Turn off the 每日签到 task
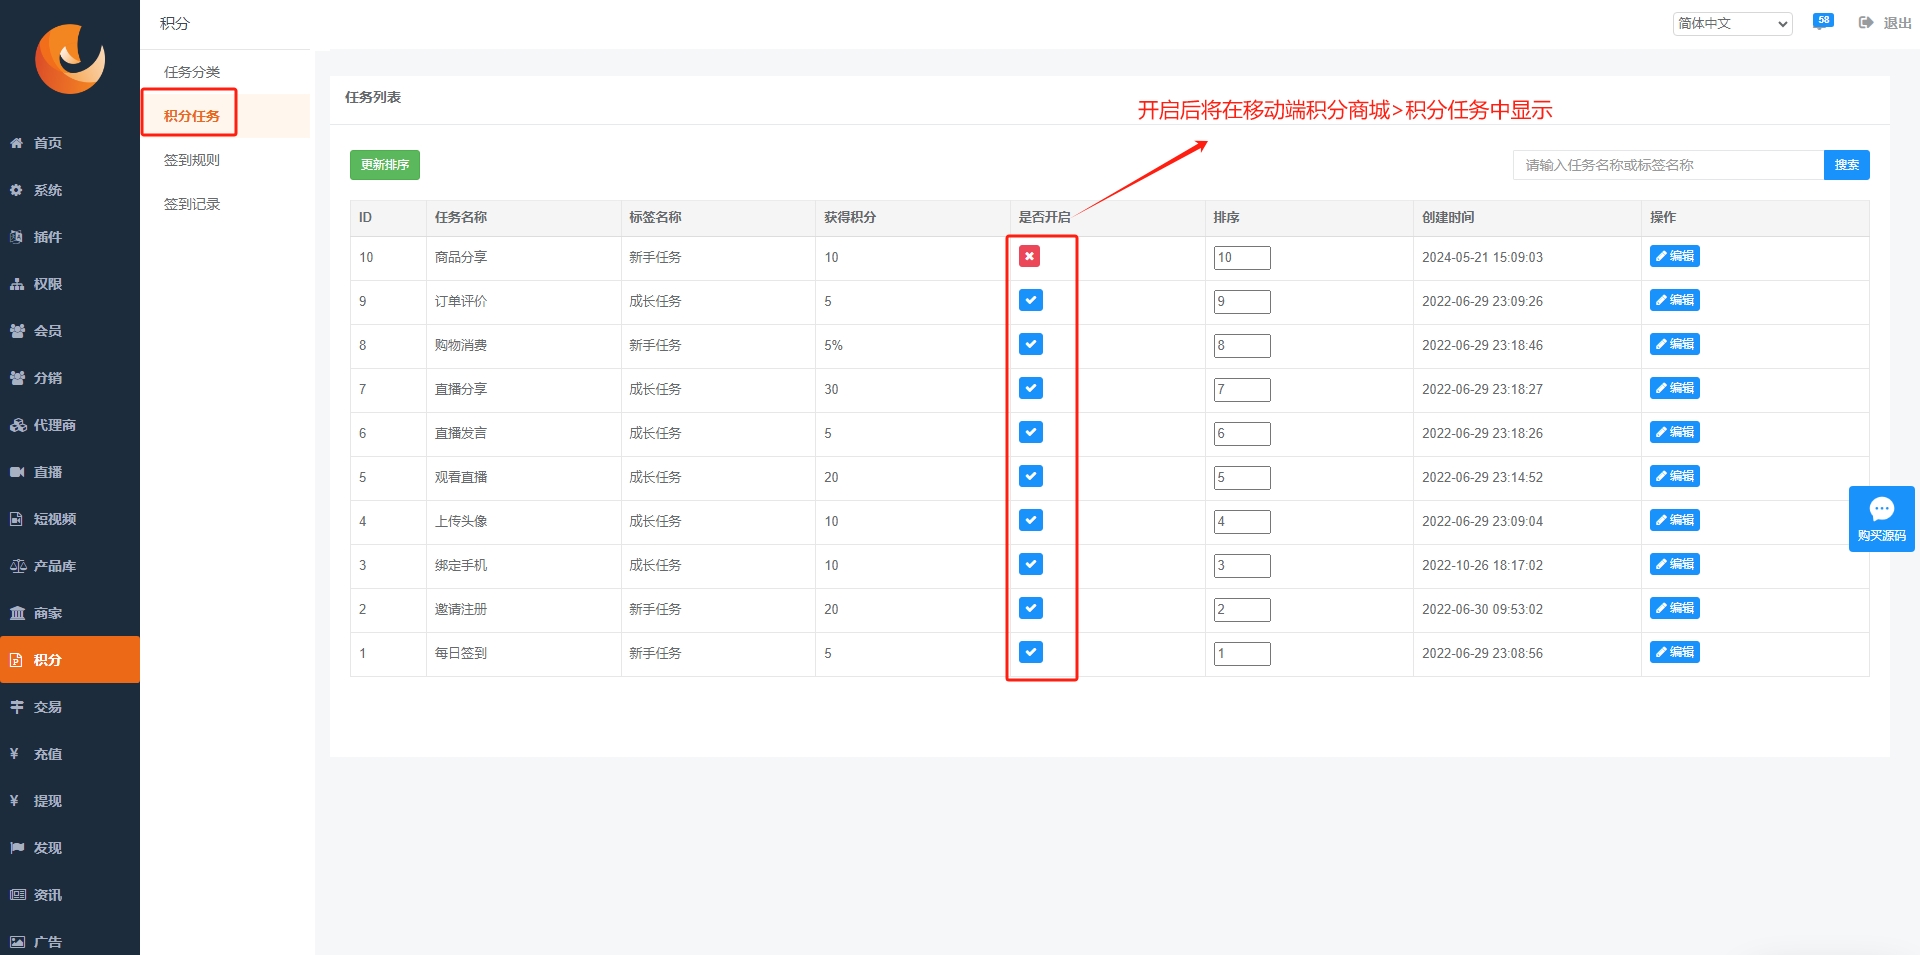Screen dimensions: 1920x955 coord(1031,652)
